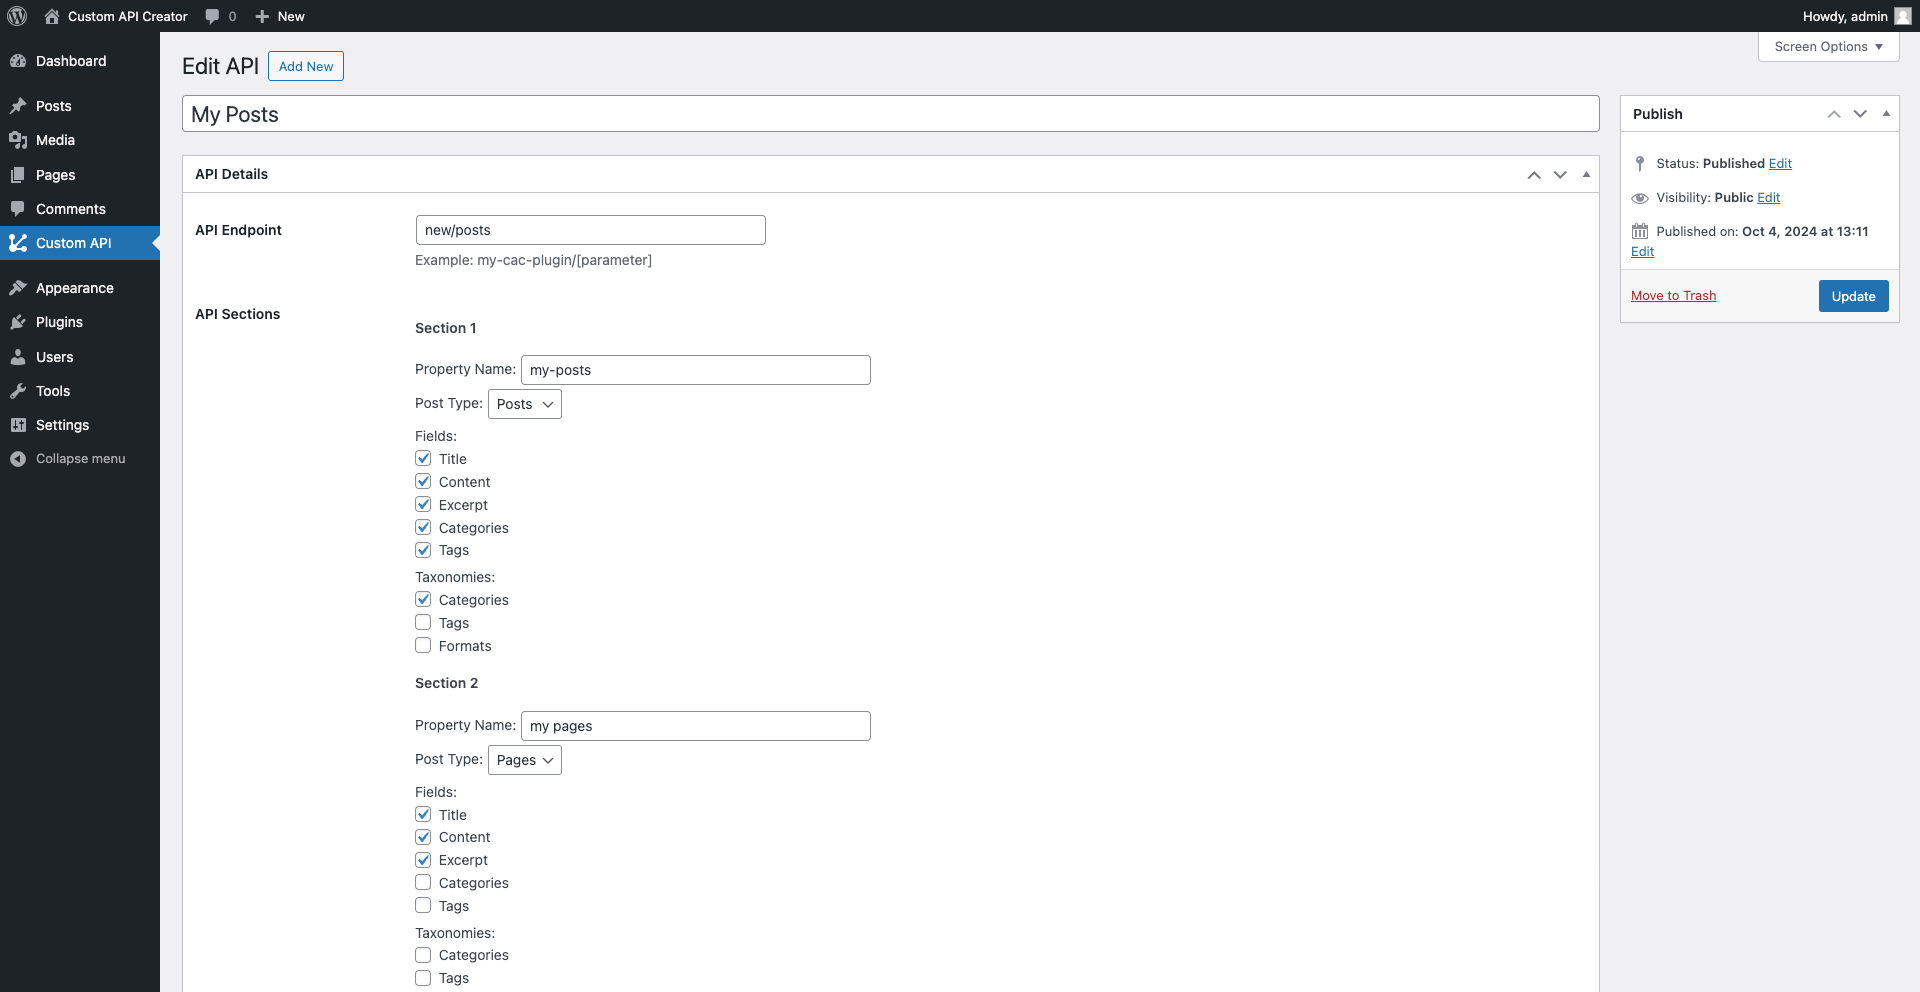Viewport: 1920px width, 992px height.
Task: Enable Categories taxonomy in Section 2
Action: [x=423, y=955]
